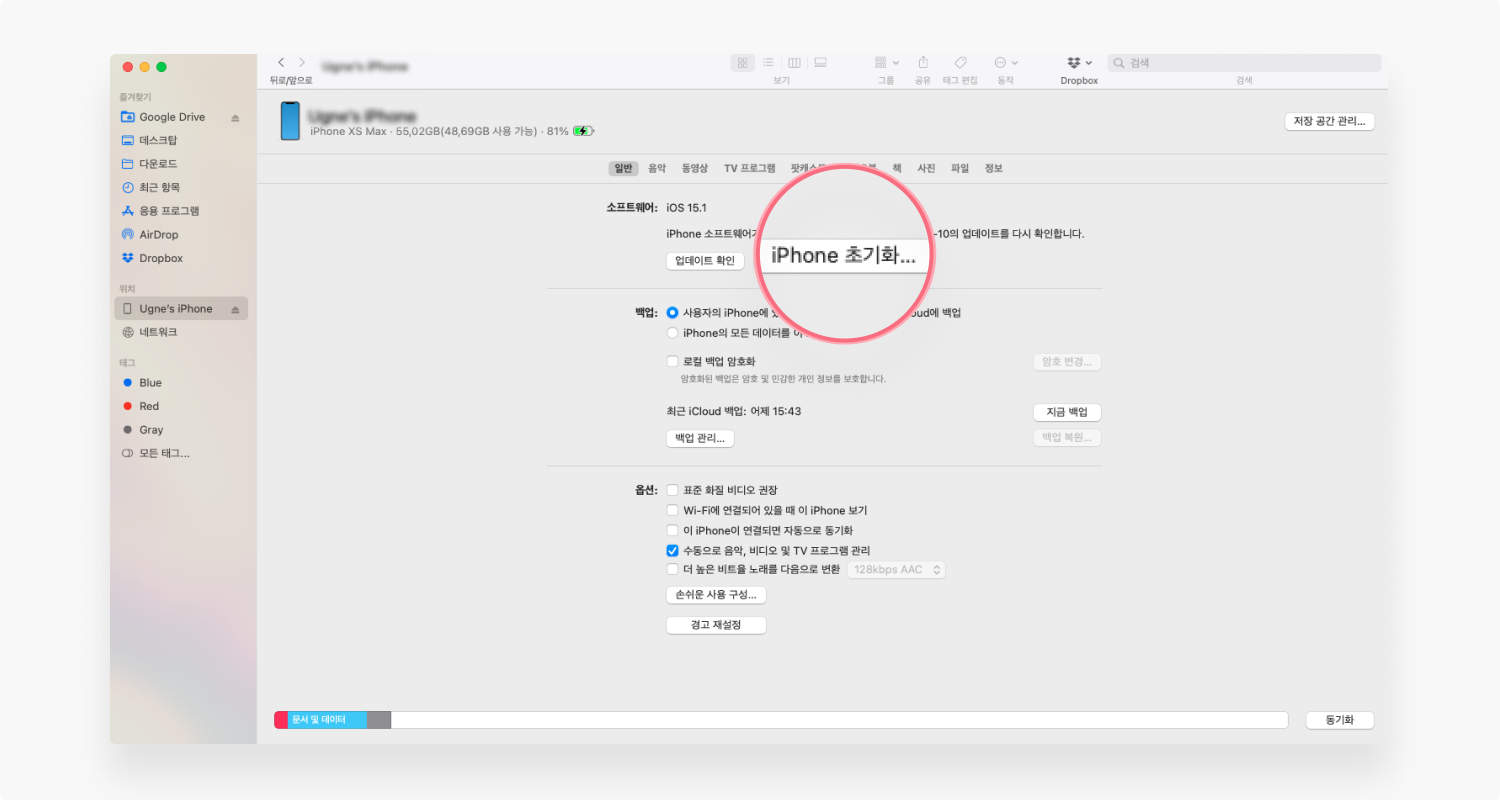Click the tag edit toolbar icon
1500x800 pixels.
[960, 62]
